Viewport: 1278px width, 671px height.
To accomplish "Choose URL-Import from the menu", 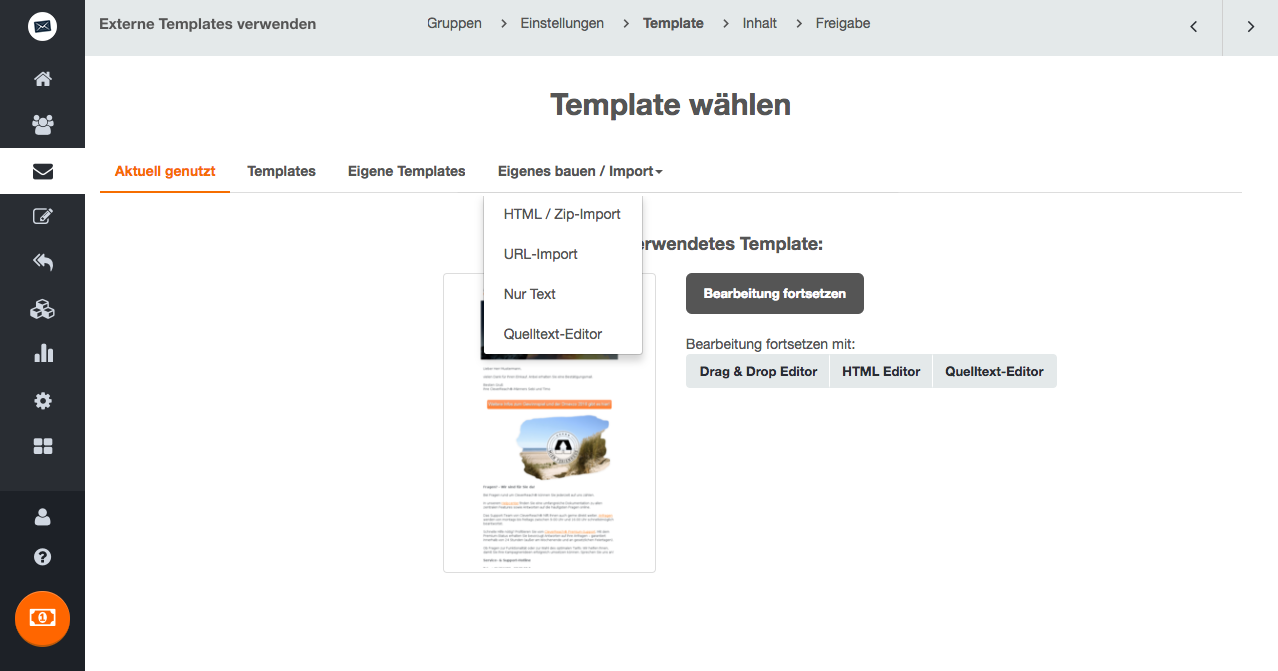I will [x=562, y=254].
